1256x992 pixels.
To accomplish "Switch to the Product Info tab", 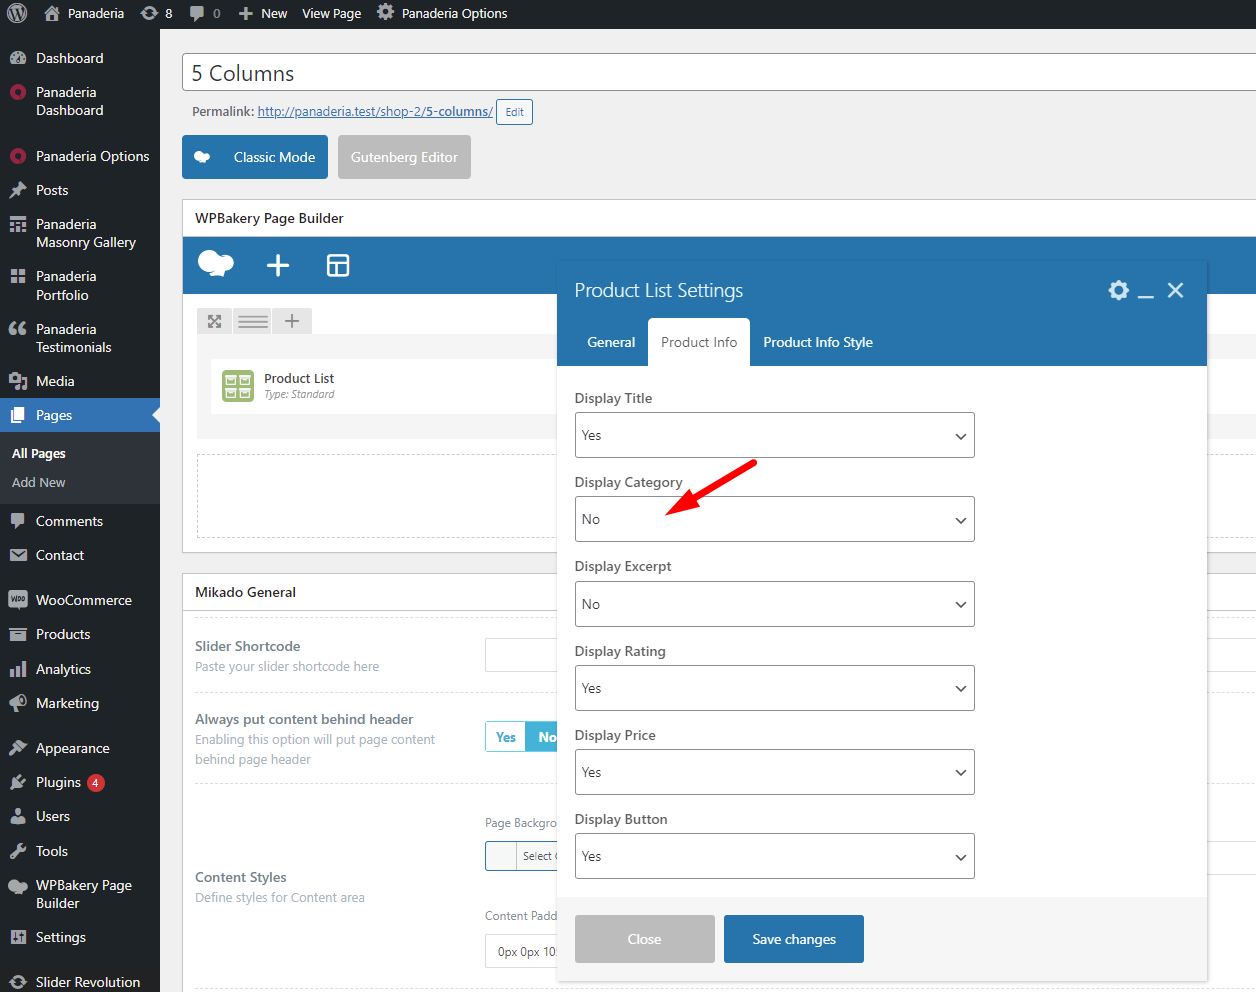I will coord(699,342).
